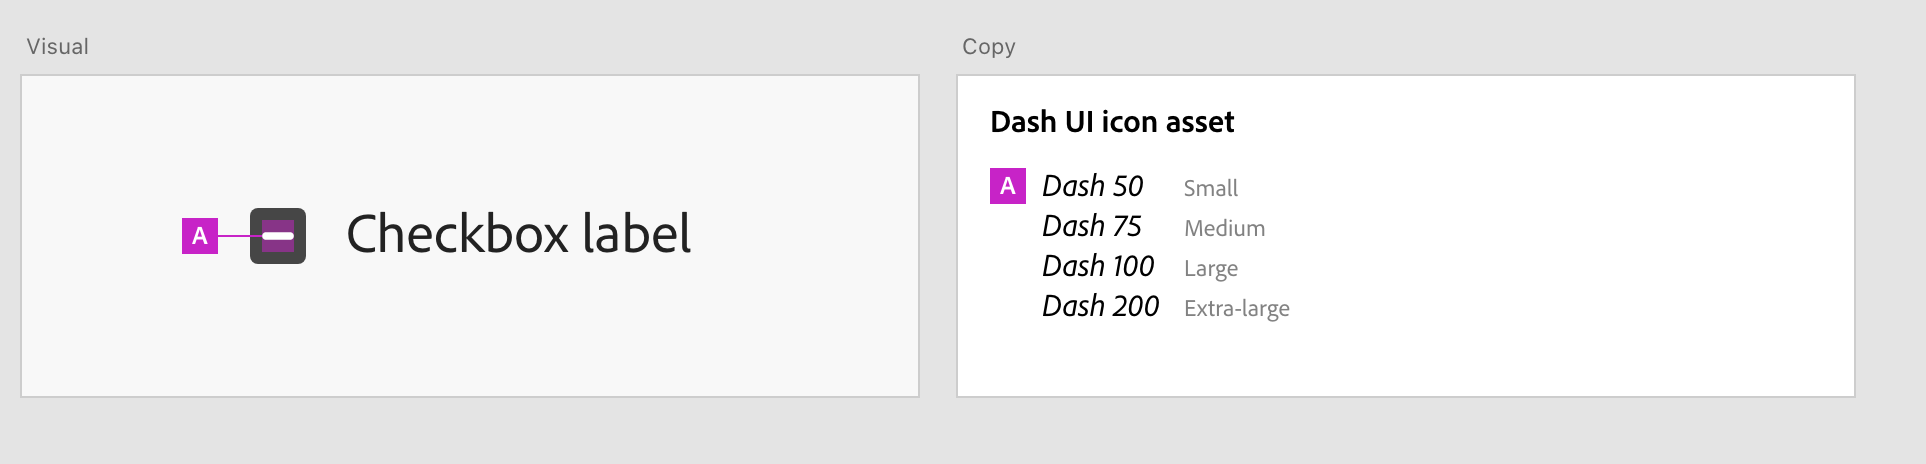Click the white dash icon inside the checkbox

(278, 236)
